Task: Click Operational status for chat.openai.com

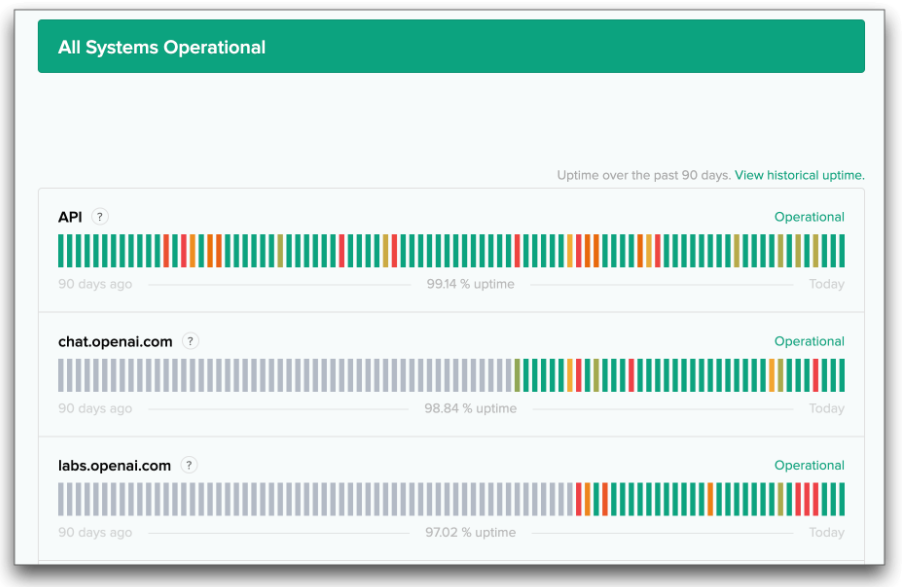Action: [x=809, y=341]
